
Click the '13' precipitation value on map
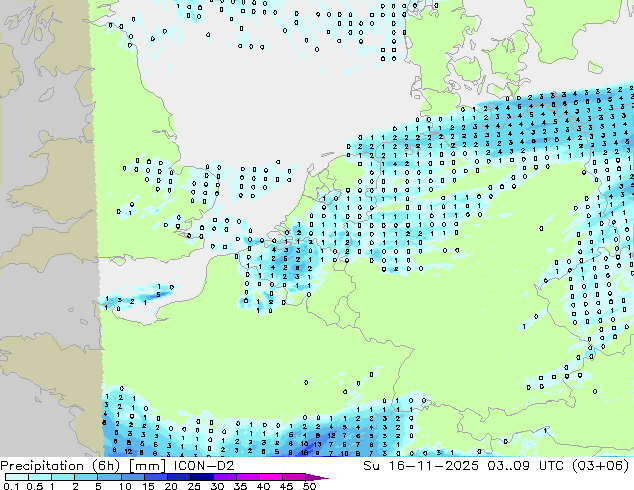click(317, 444)
